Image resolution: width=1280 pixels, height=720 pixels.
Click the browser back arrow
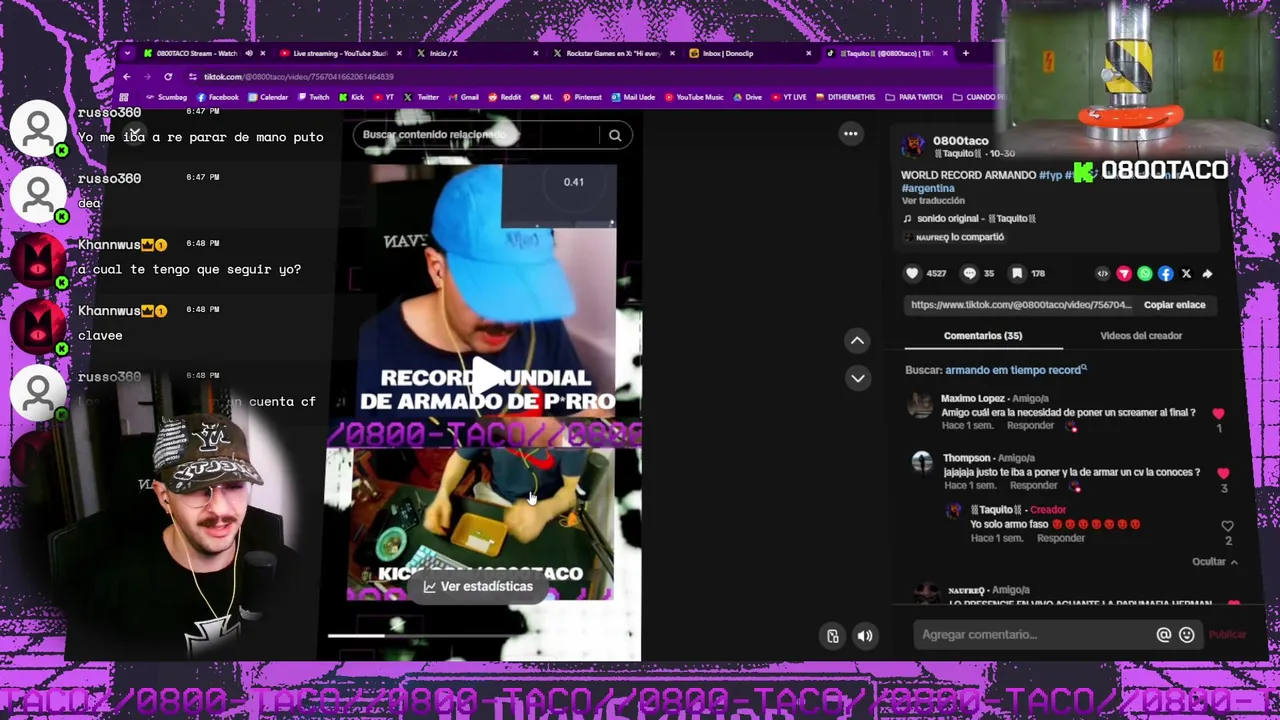(x=126, y=77)
